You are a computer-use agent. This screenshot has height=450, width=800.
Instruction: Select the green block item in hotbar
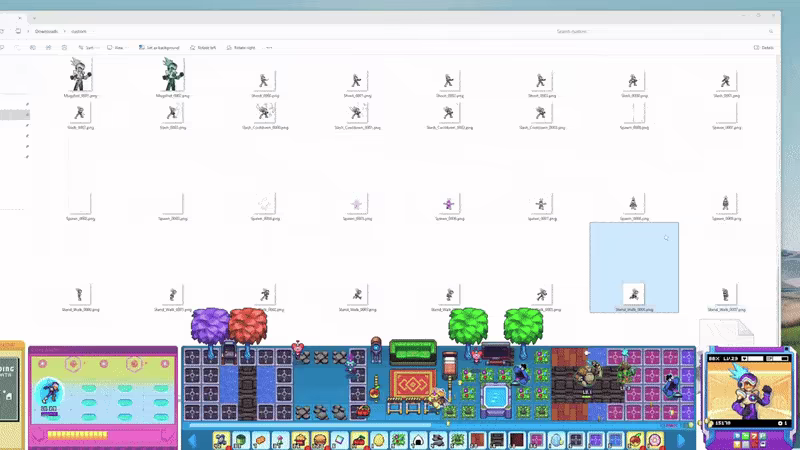click(x=241, y=440)
